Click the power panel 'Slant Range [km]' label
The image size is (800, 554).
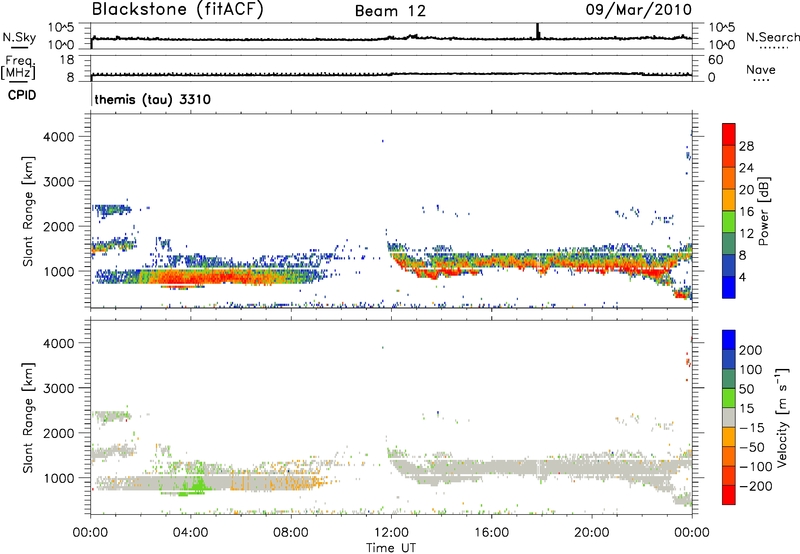pyautogui.click(x=28, y=211)
